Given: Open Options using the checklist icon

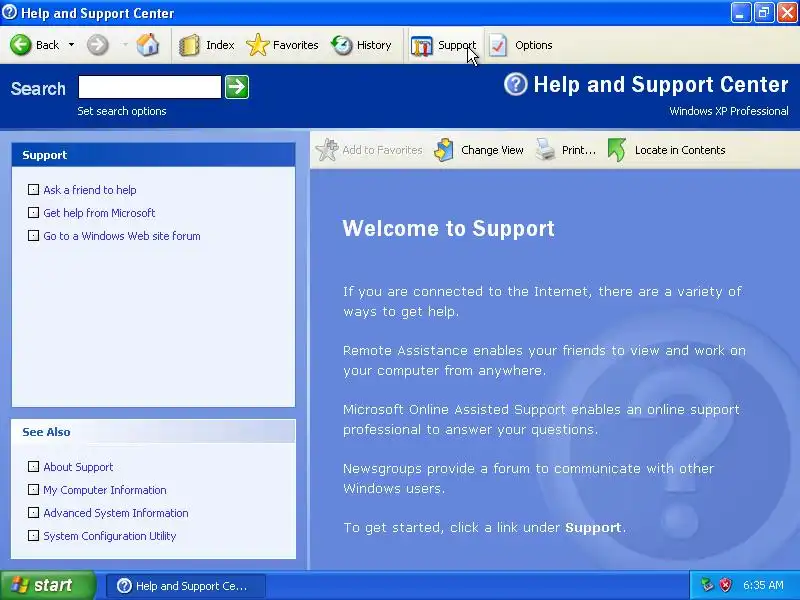Looking at the screenshot, I should (x=497, y=45).
